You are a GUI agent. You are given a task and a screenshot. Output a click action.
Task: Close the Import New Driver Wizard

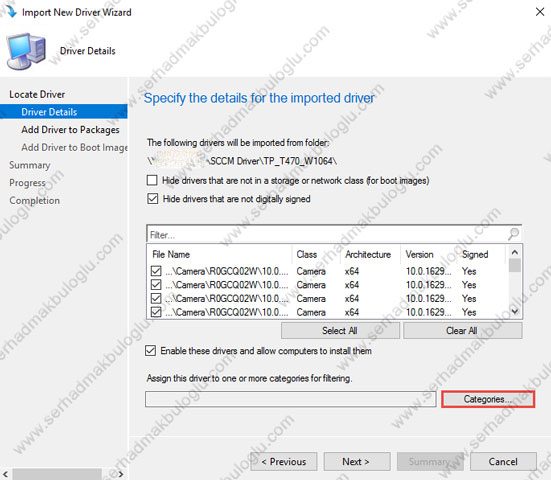click(x=540, y=12)
